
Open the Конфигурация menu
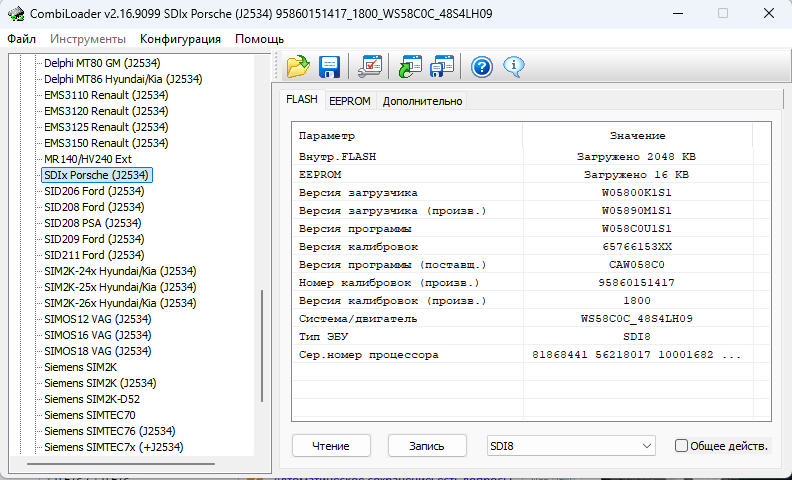tap(180, 39)
